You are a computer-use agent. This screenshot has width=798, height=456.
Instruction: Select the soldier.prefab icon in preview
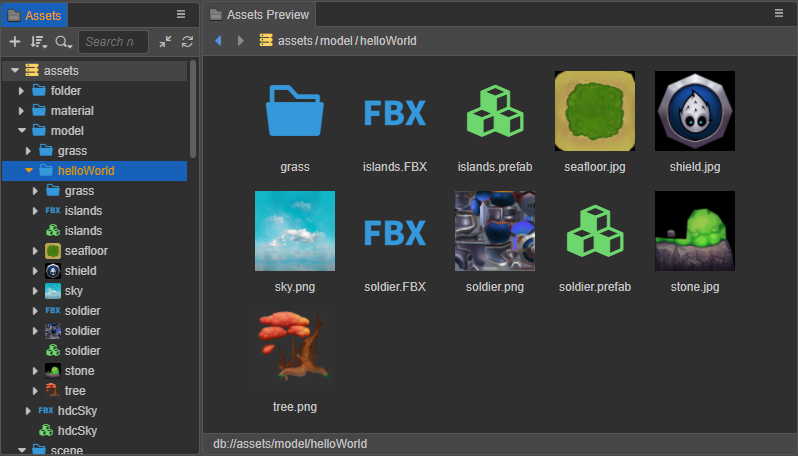coord(594,232)
